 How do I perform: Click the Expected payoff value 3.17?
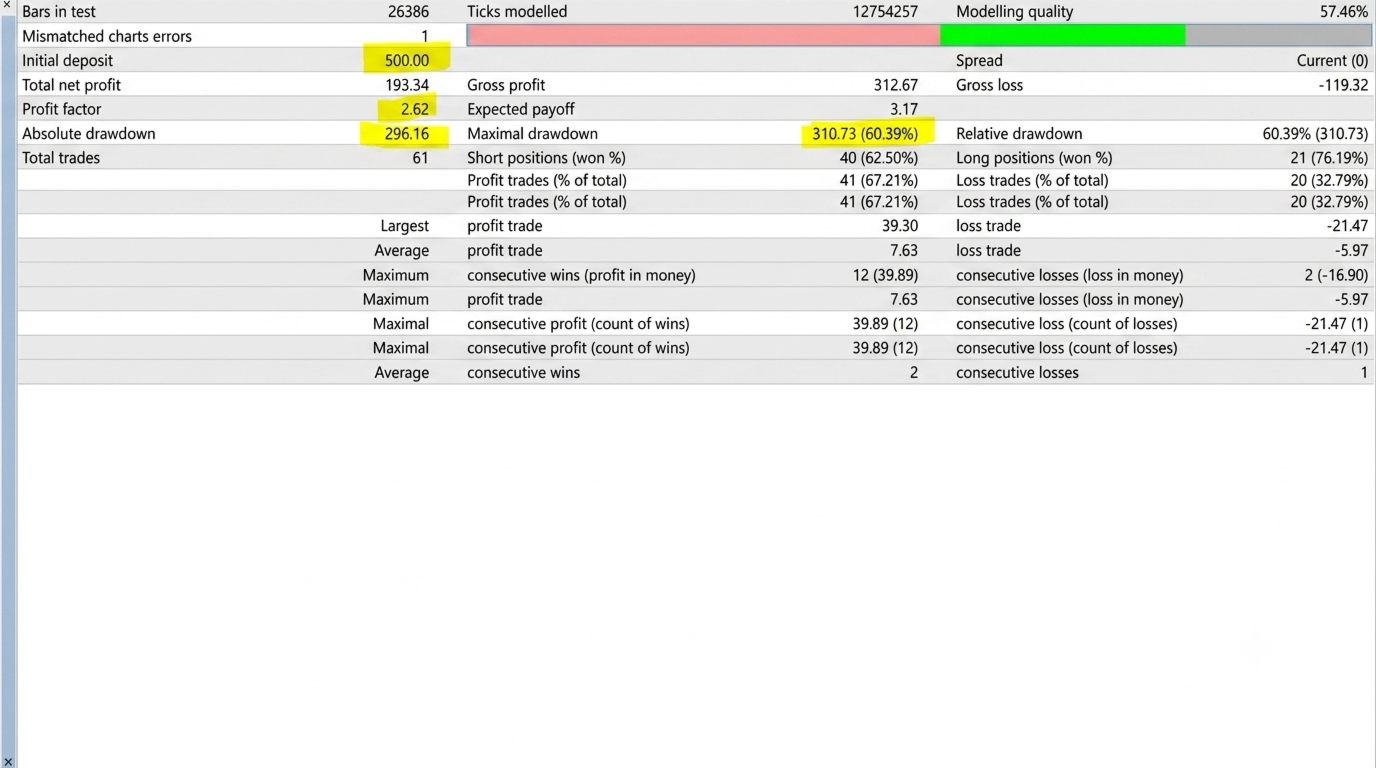pyautogui.click(x=904, y=109)
